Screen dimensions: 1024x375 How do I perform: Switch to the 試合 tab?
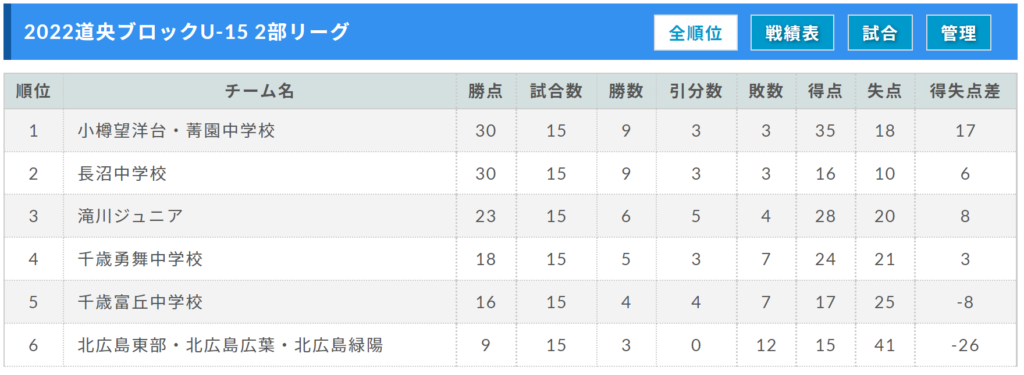pyautogui.click(x=880, y=33)
